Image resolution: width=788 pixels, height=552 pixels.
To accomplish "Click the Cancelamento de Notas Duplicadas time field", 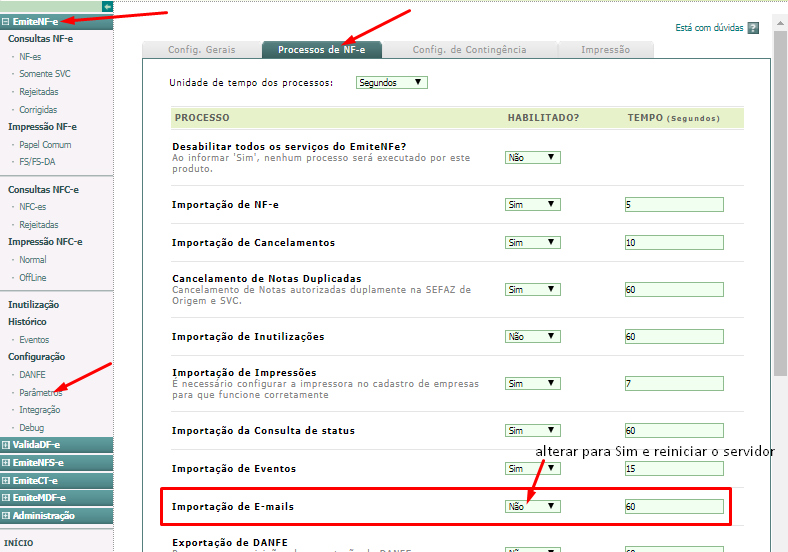I will (674, 290).
